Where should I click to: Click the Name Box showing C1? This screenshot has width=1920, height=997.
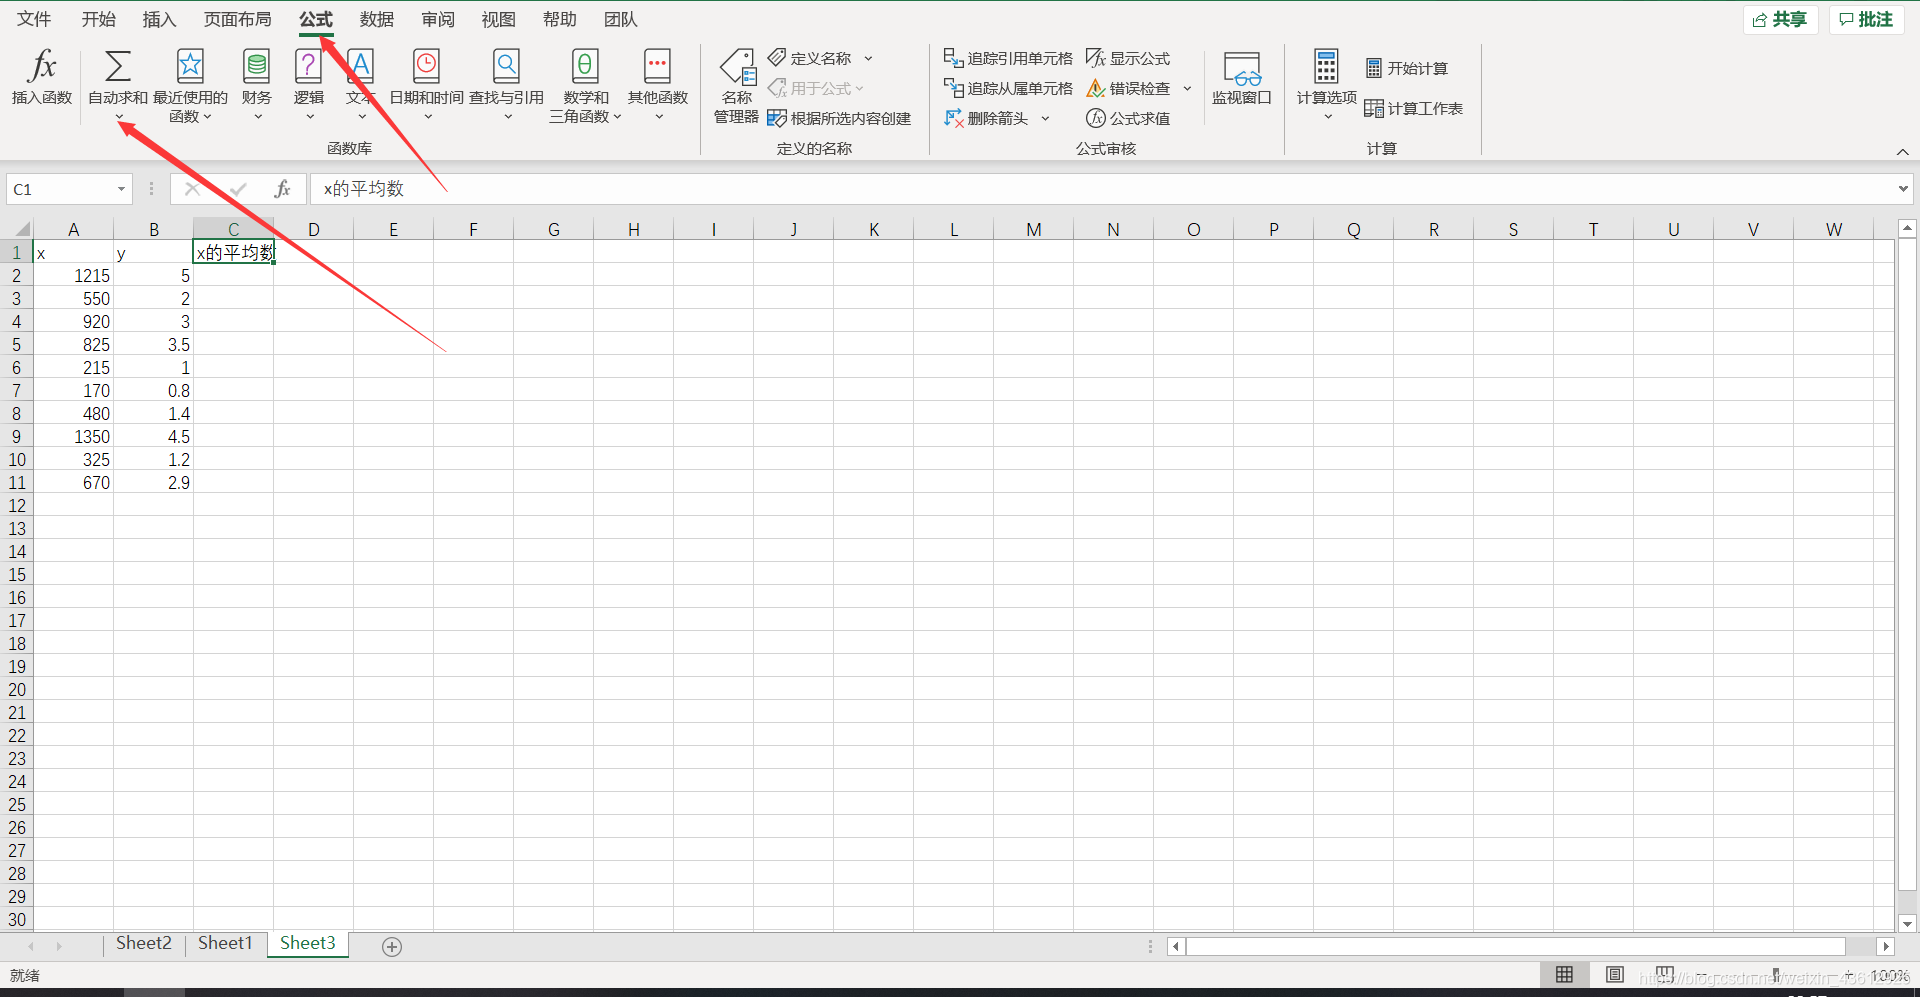pyautogui.click(x=60, y=189)
